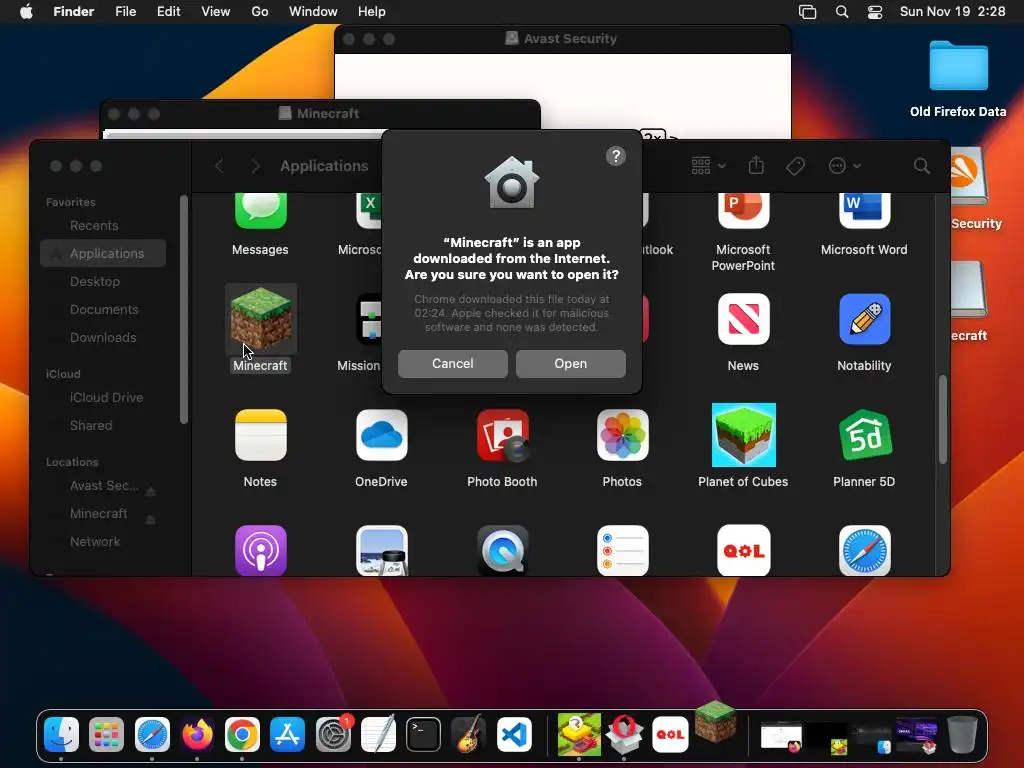Click the Share icon in Finder toolbar
The height and width of the screenshot is (768, 1024).
point(756,165)
